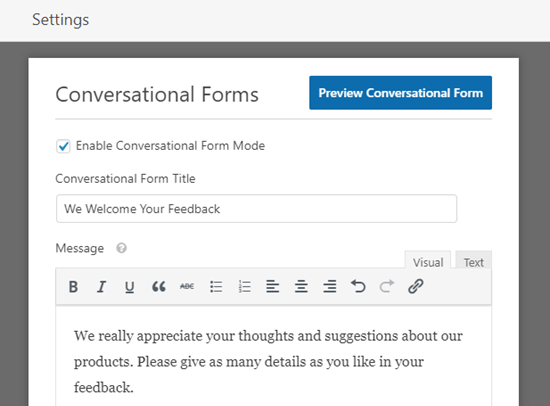
Task: Create a bulleted list
Action: [x=216, y=287]
